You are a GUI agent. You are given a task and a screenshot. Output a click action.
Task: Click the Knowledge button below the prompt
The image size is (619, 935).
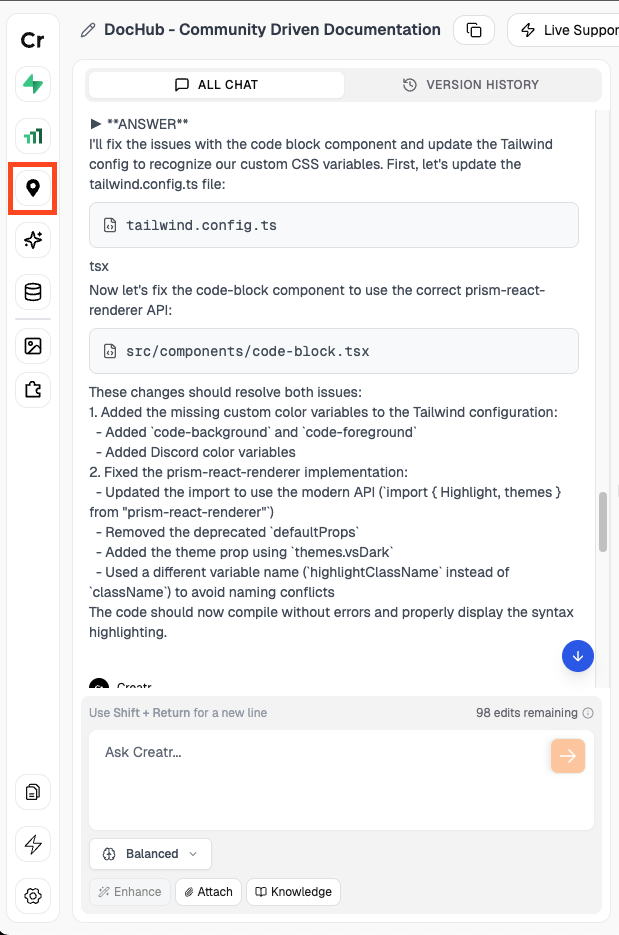(293, 891)
